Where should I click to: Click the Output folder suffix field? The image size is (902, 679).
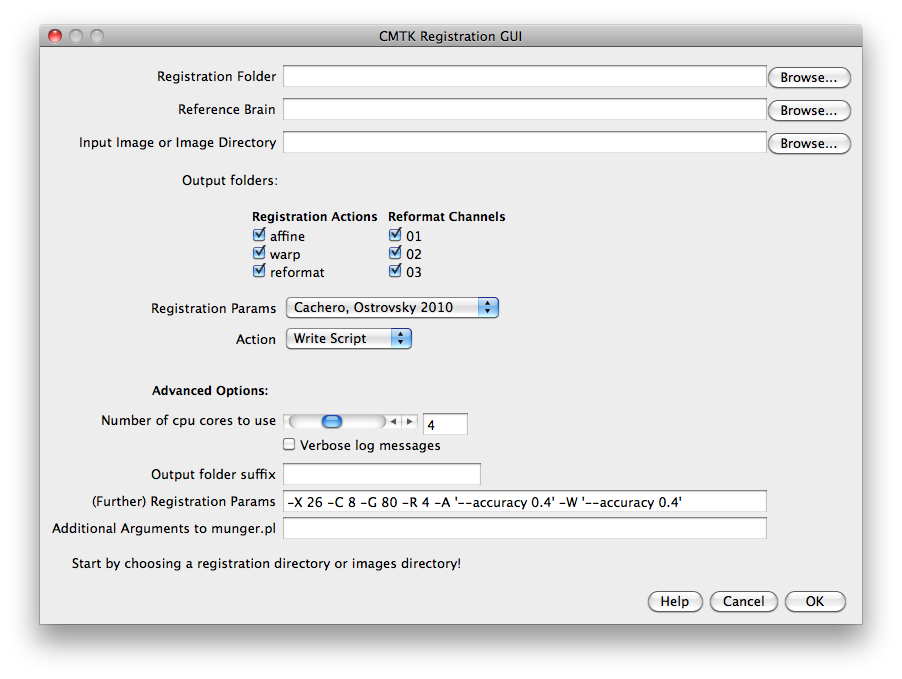point(382,474)
